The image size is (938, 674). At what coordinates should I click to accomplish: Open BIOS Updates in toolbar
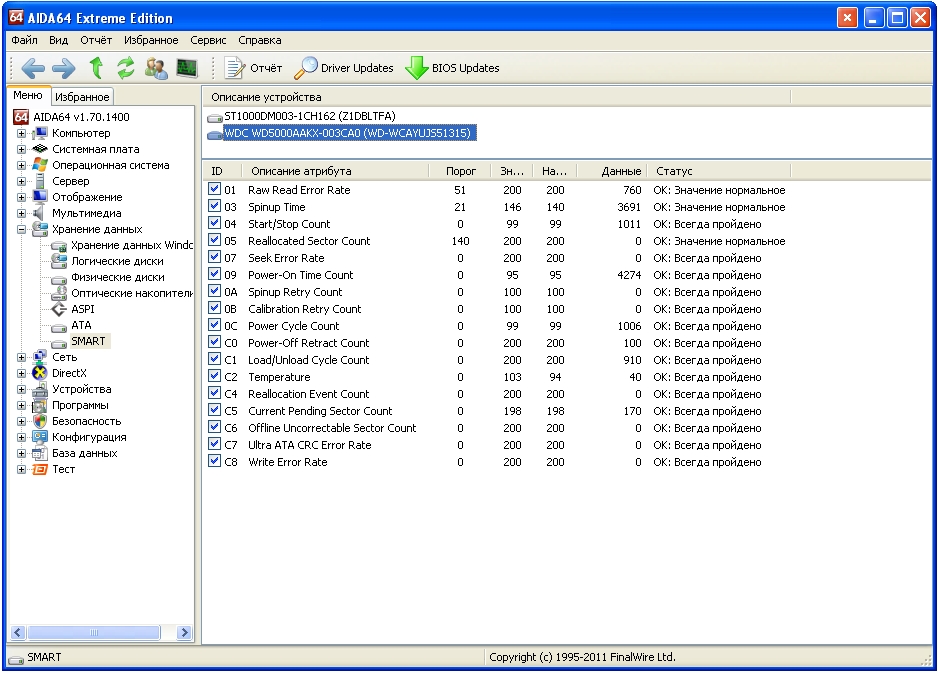pyautogui.click(x=452, y=68)
